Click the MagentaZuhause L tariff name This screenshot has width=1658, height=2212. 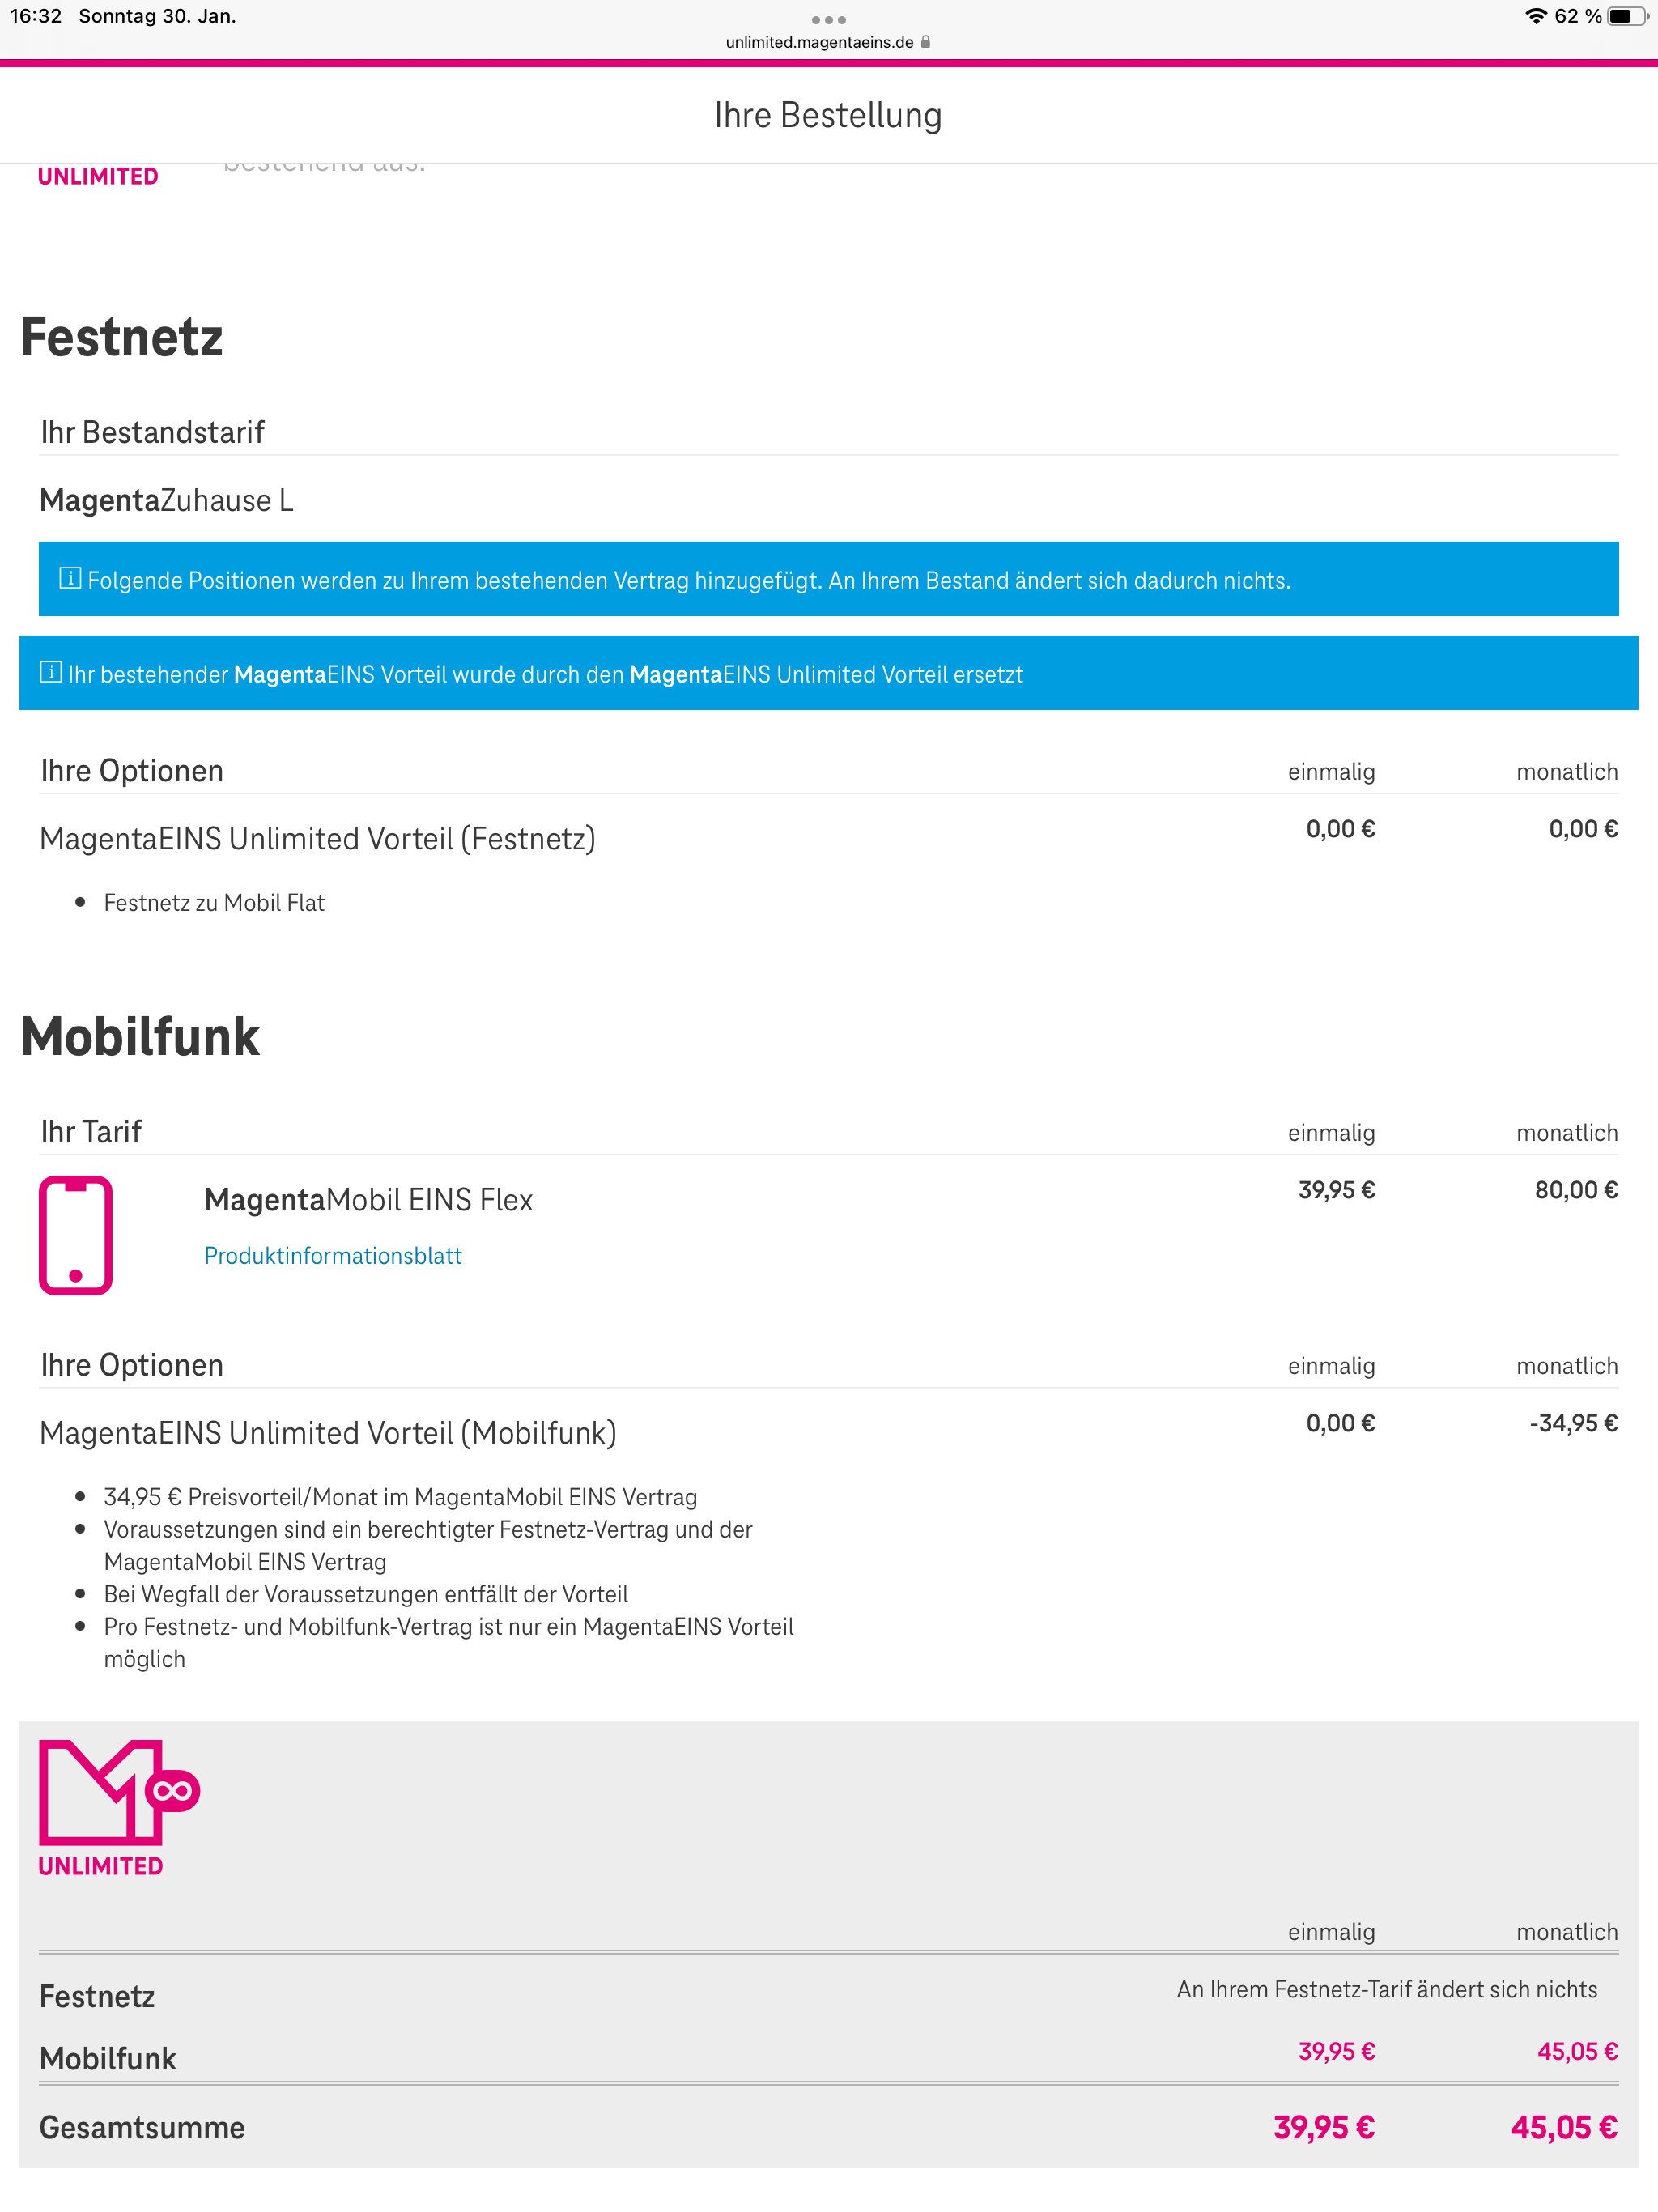click(x=166, y=500)
